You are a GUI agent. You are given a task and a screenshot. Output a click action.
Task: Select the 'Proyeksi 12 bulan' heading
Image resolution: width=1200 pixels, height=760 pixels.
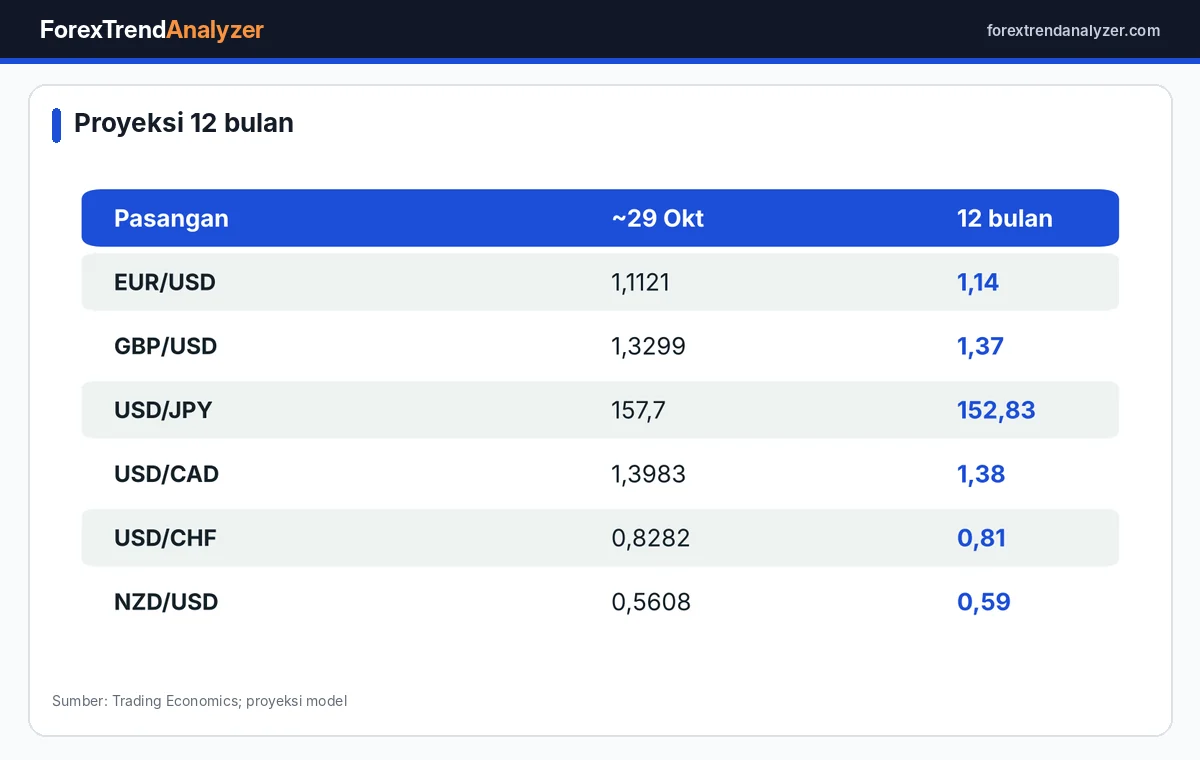click(x=184, y=123)
